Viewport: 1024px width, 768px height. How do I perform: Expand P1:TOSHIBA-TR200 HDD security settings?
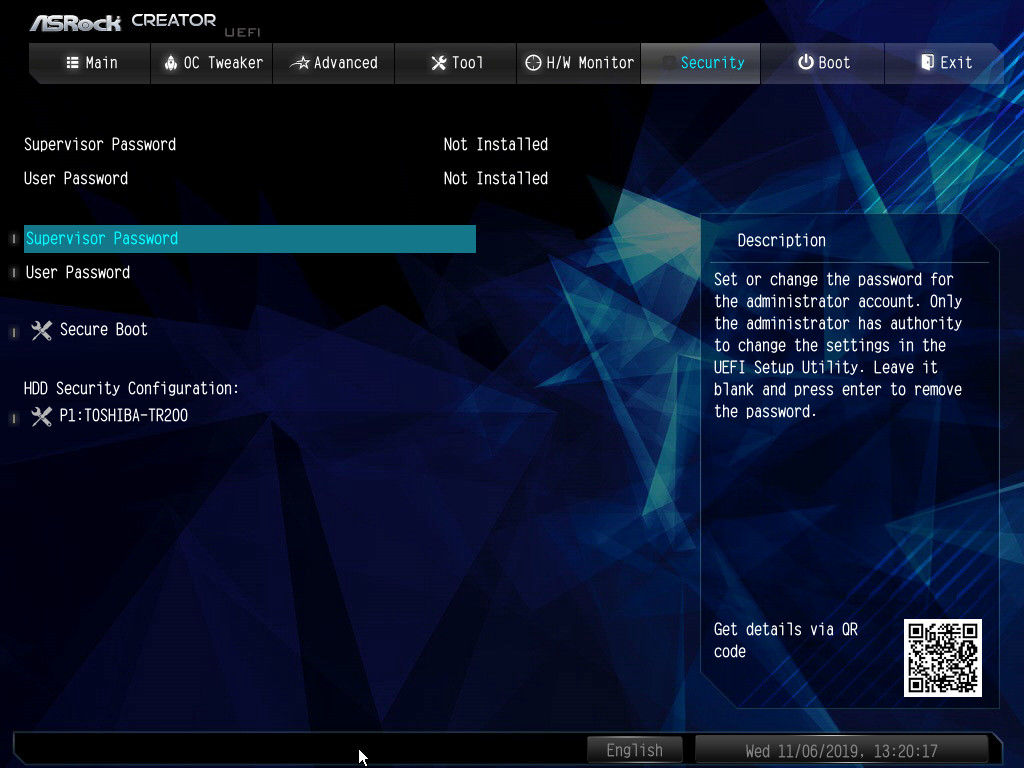[x=123, y=416]
